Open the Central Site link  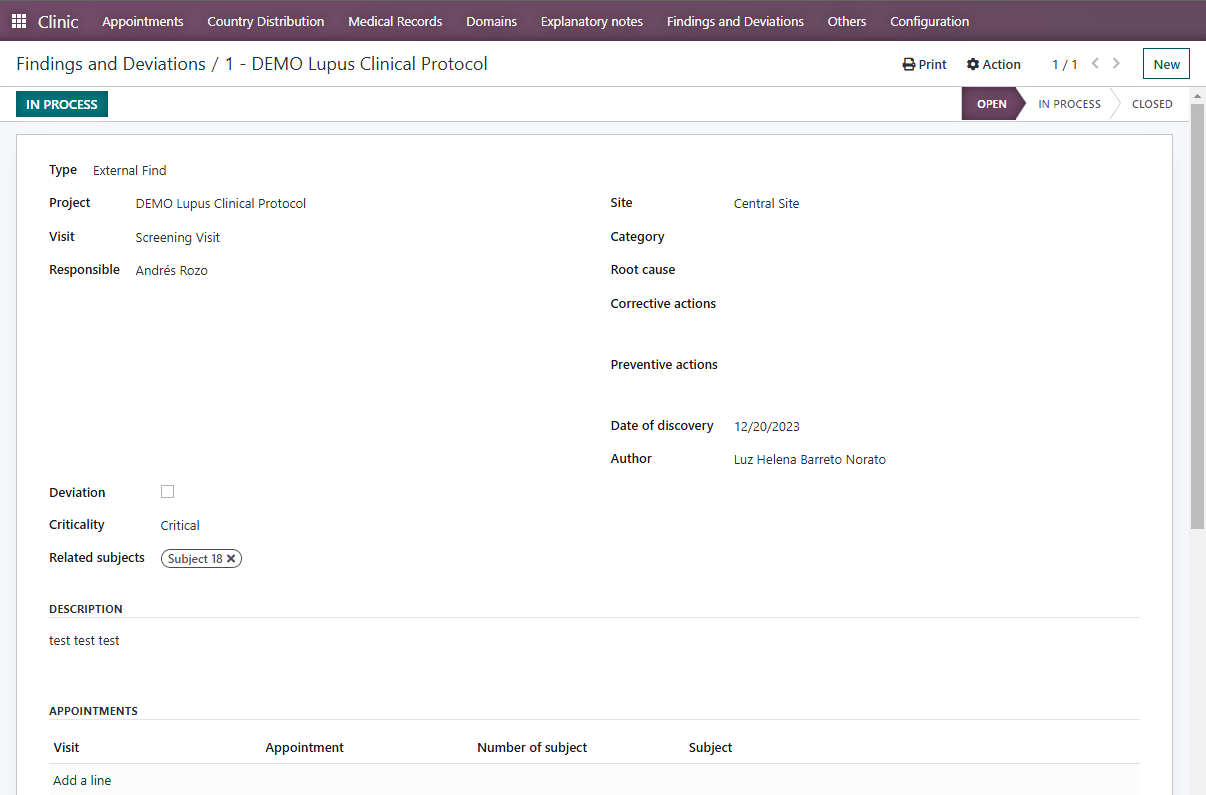click(766, 203)
